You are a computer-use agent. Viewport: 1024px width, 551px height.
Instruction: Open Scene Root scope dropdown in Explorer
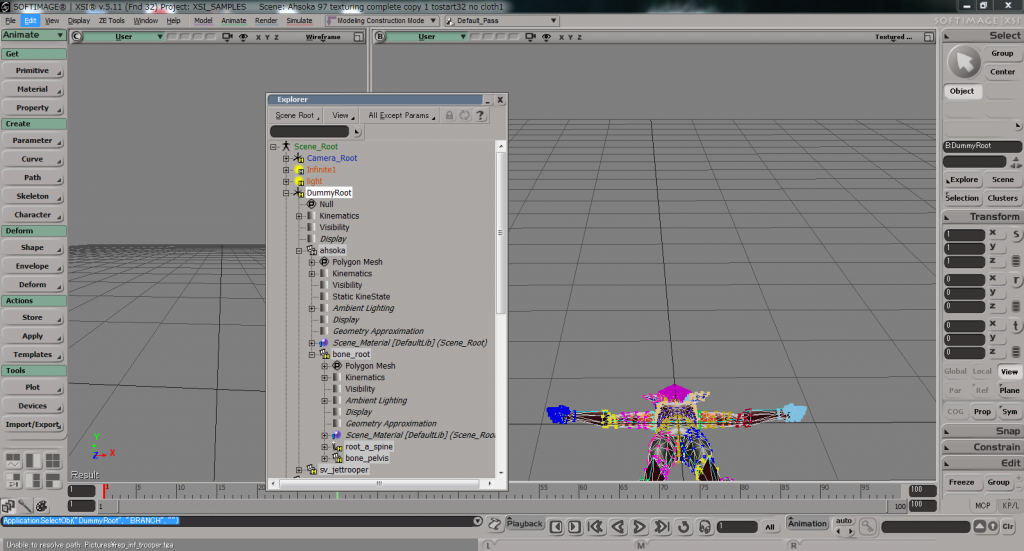click(296, 116)
